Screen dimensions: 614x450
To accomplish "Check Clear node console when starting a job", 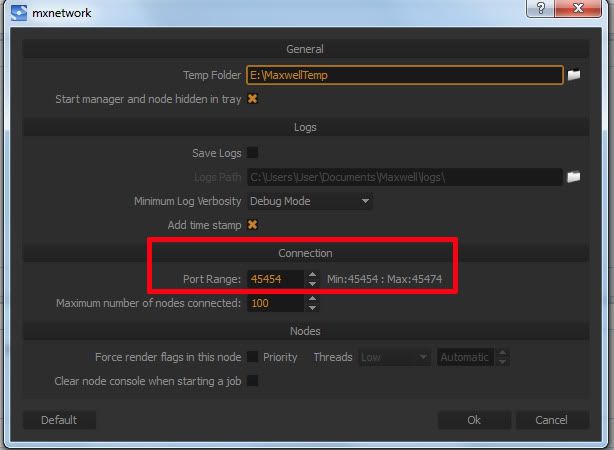I will pos(253,381).
